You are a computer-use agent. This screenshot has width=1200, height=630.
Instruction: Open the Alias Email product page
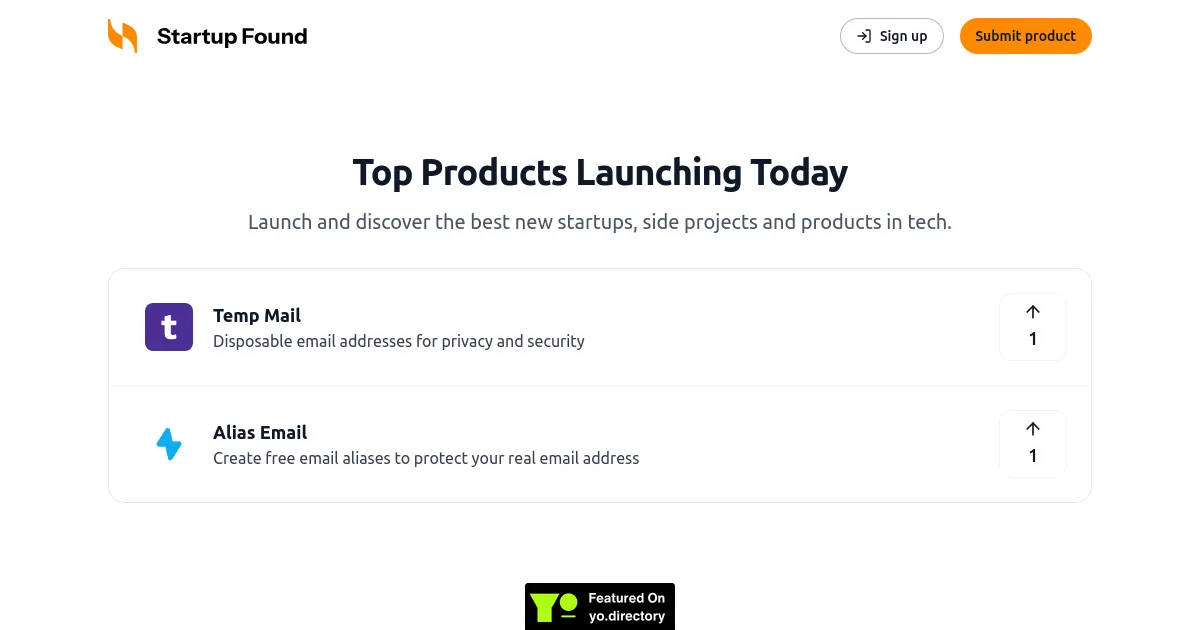[260, 432]
